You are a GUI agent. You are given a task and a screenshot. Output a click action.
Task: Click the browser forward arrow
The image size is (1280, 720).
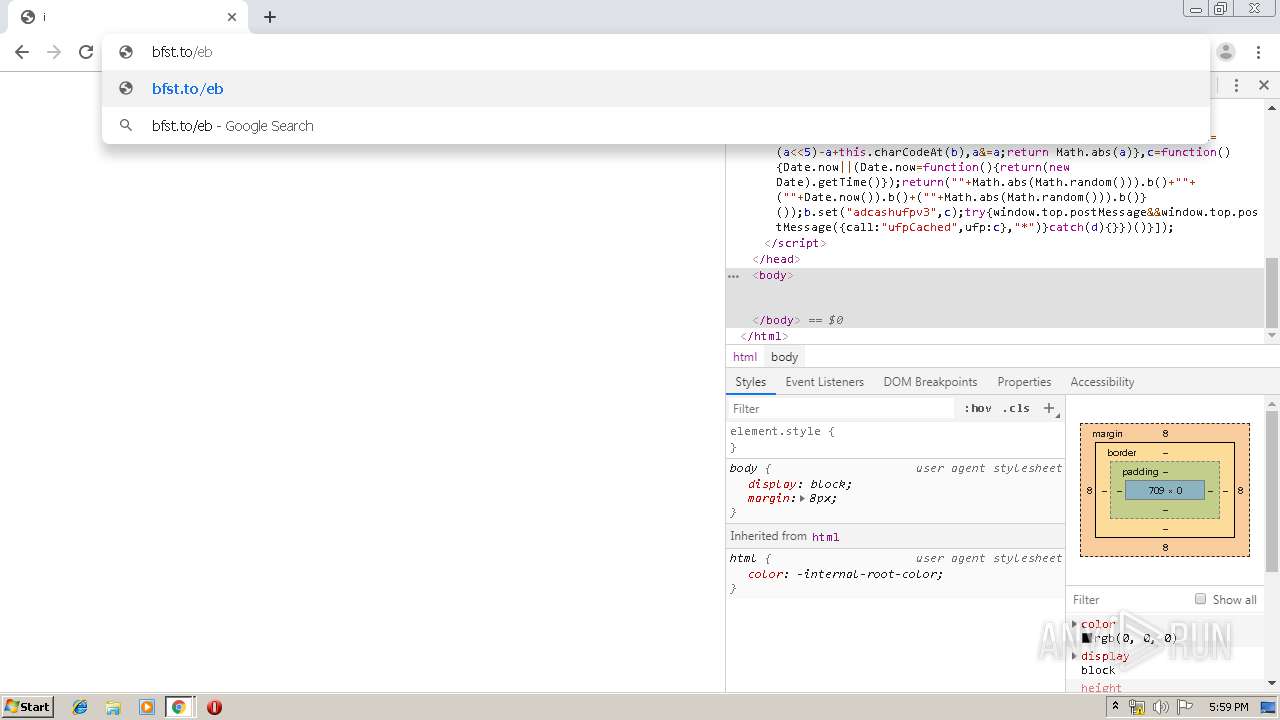coord(54,52)
